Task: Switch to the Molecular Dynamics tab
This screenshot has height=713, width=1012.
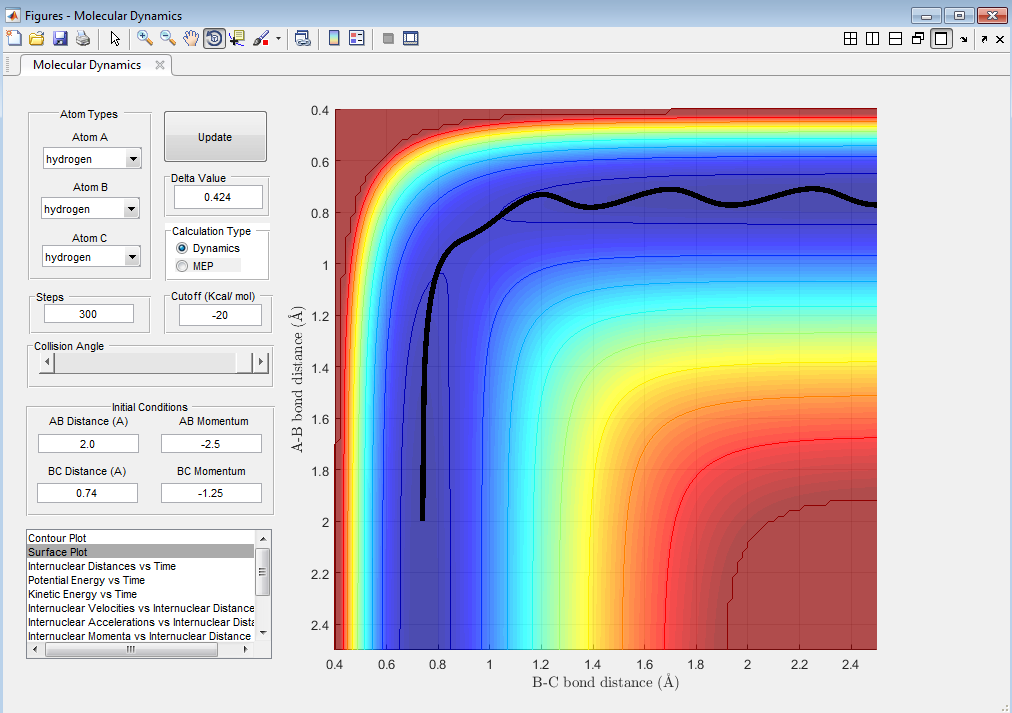Action: pos(87,65)
